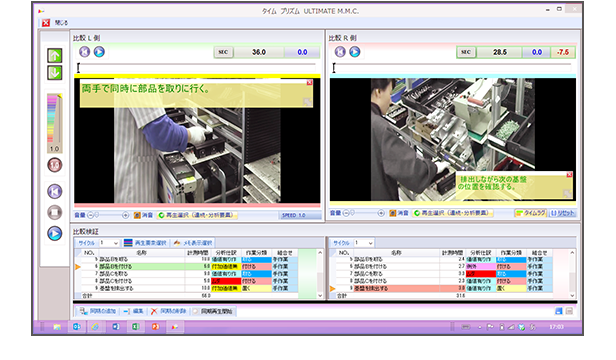The height and width of the screenshot is (360, 616).
Task: Click the -7.5 time difference value
Action: point(563,52)
